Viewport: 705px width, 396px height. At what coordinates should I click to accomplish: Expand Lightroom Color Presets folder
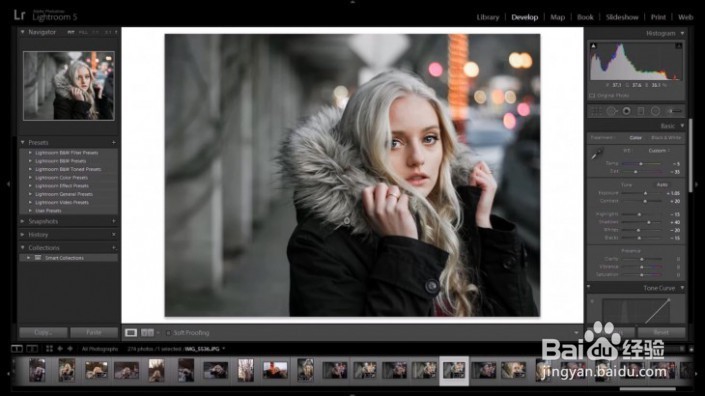point(31,178)
